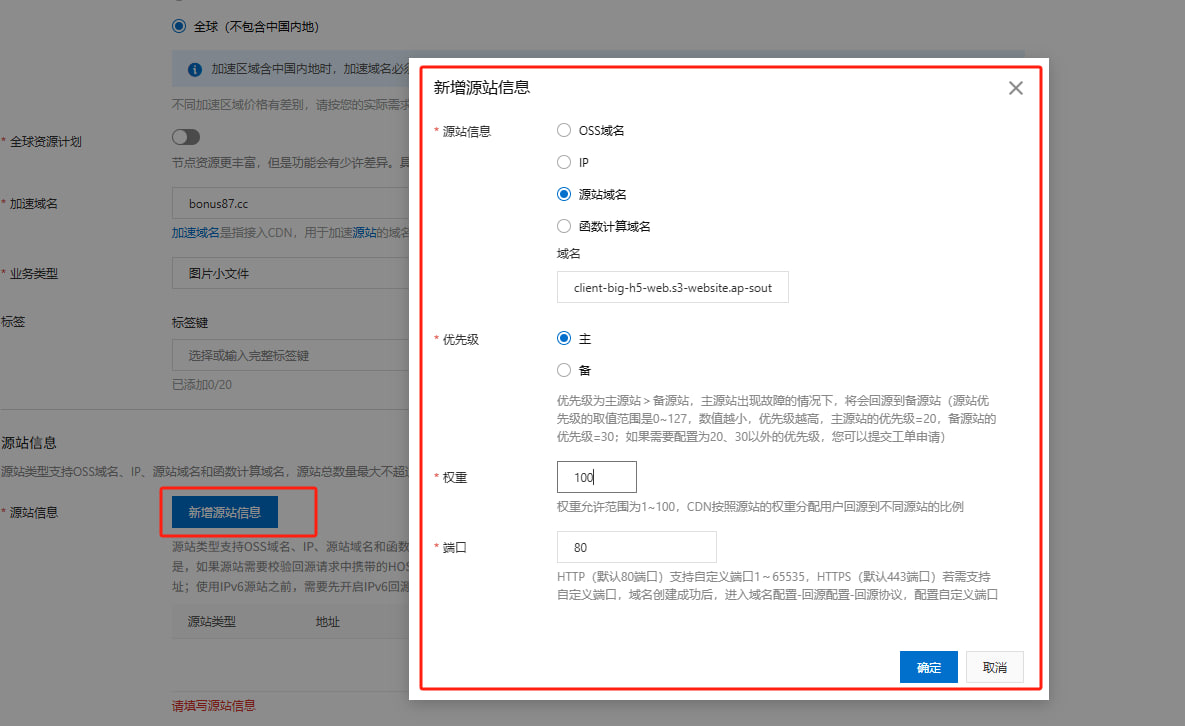
Task: Select the 全球 (不包含中国内地) region radio
Action: pyautogui.click(x=179, y=27)
